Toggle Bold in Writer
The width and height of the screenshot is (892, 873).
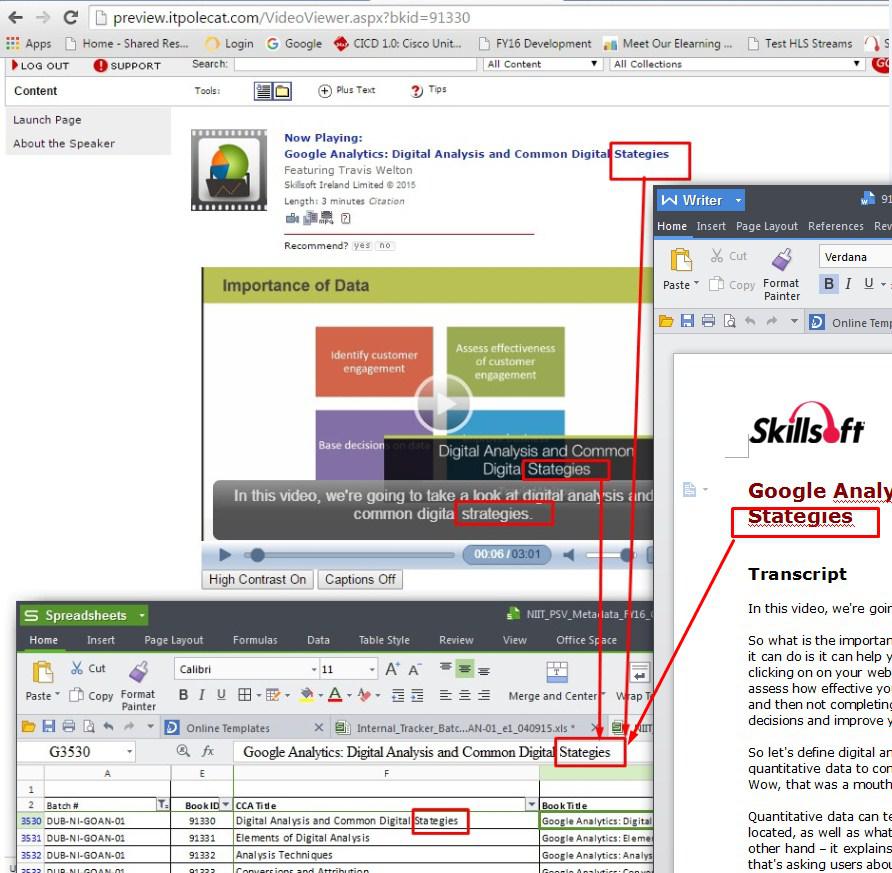coord(828,283)
